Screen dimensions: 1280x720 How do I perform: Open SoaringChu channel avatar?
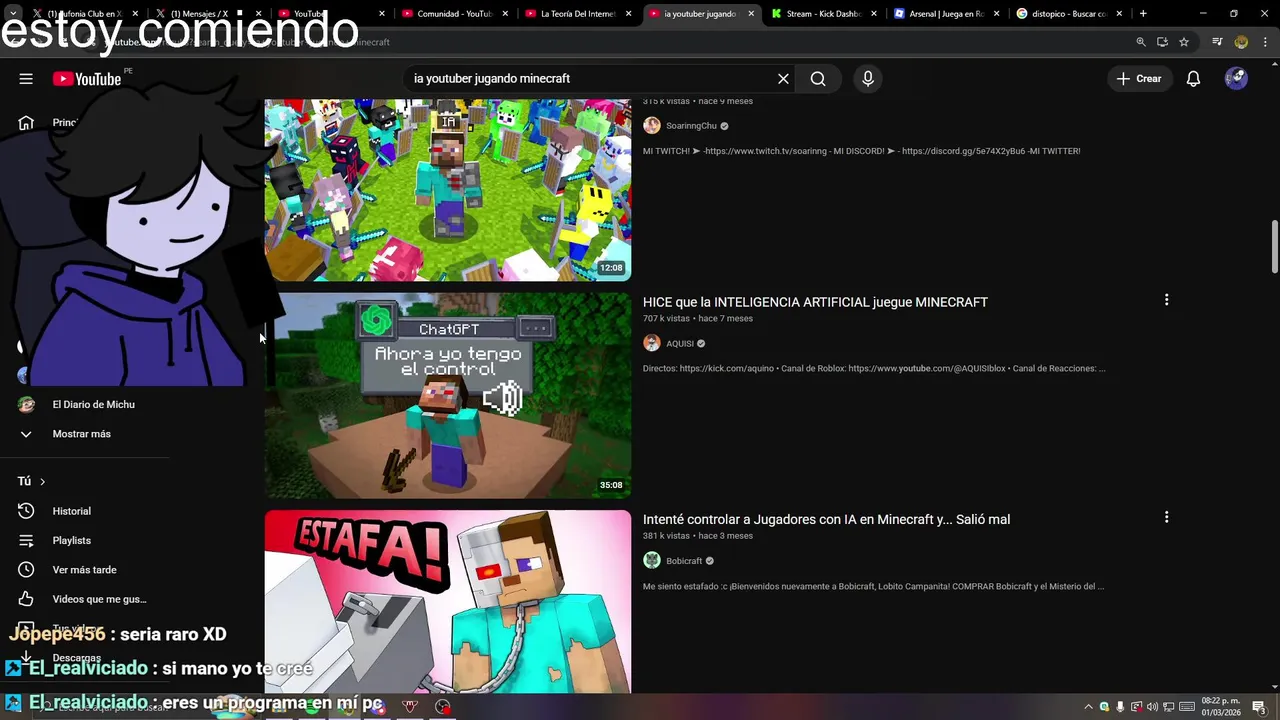click(x=652, y=126)
